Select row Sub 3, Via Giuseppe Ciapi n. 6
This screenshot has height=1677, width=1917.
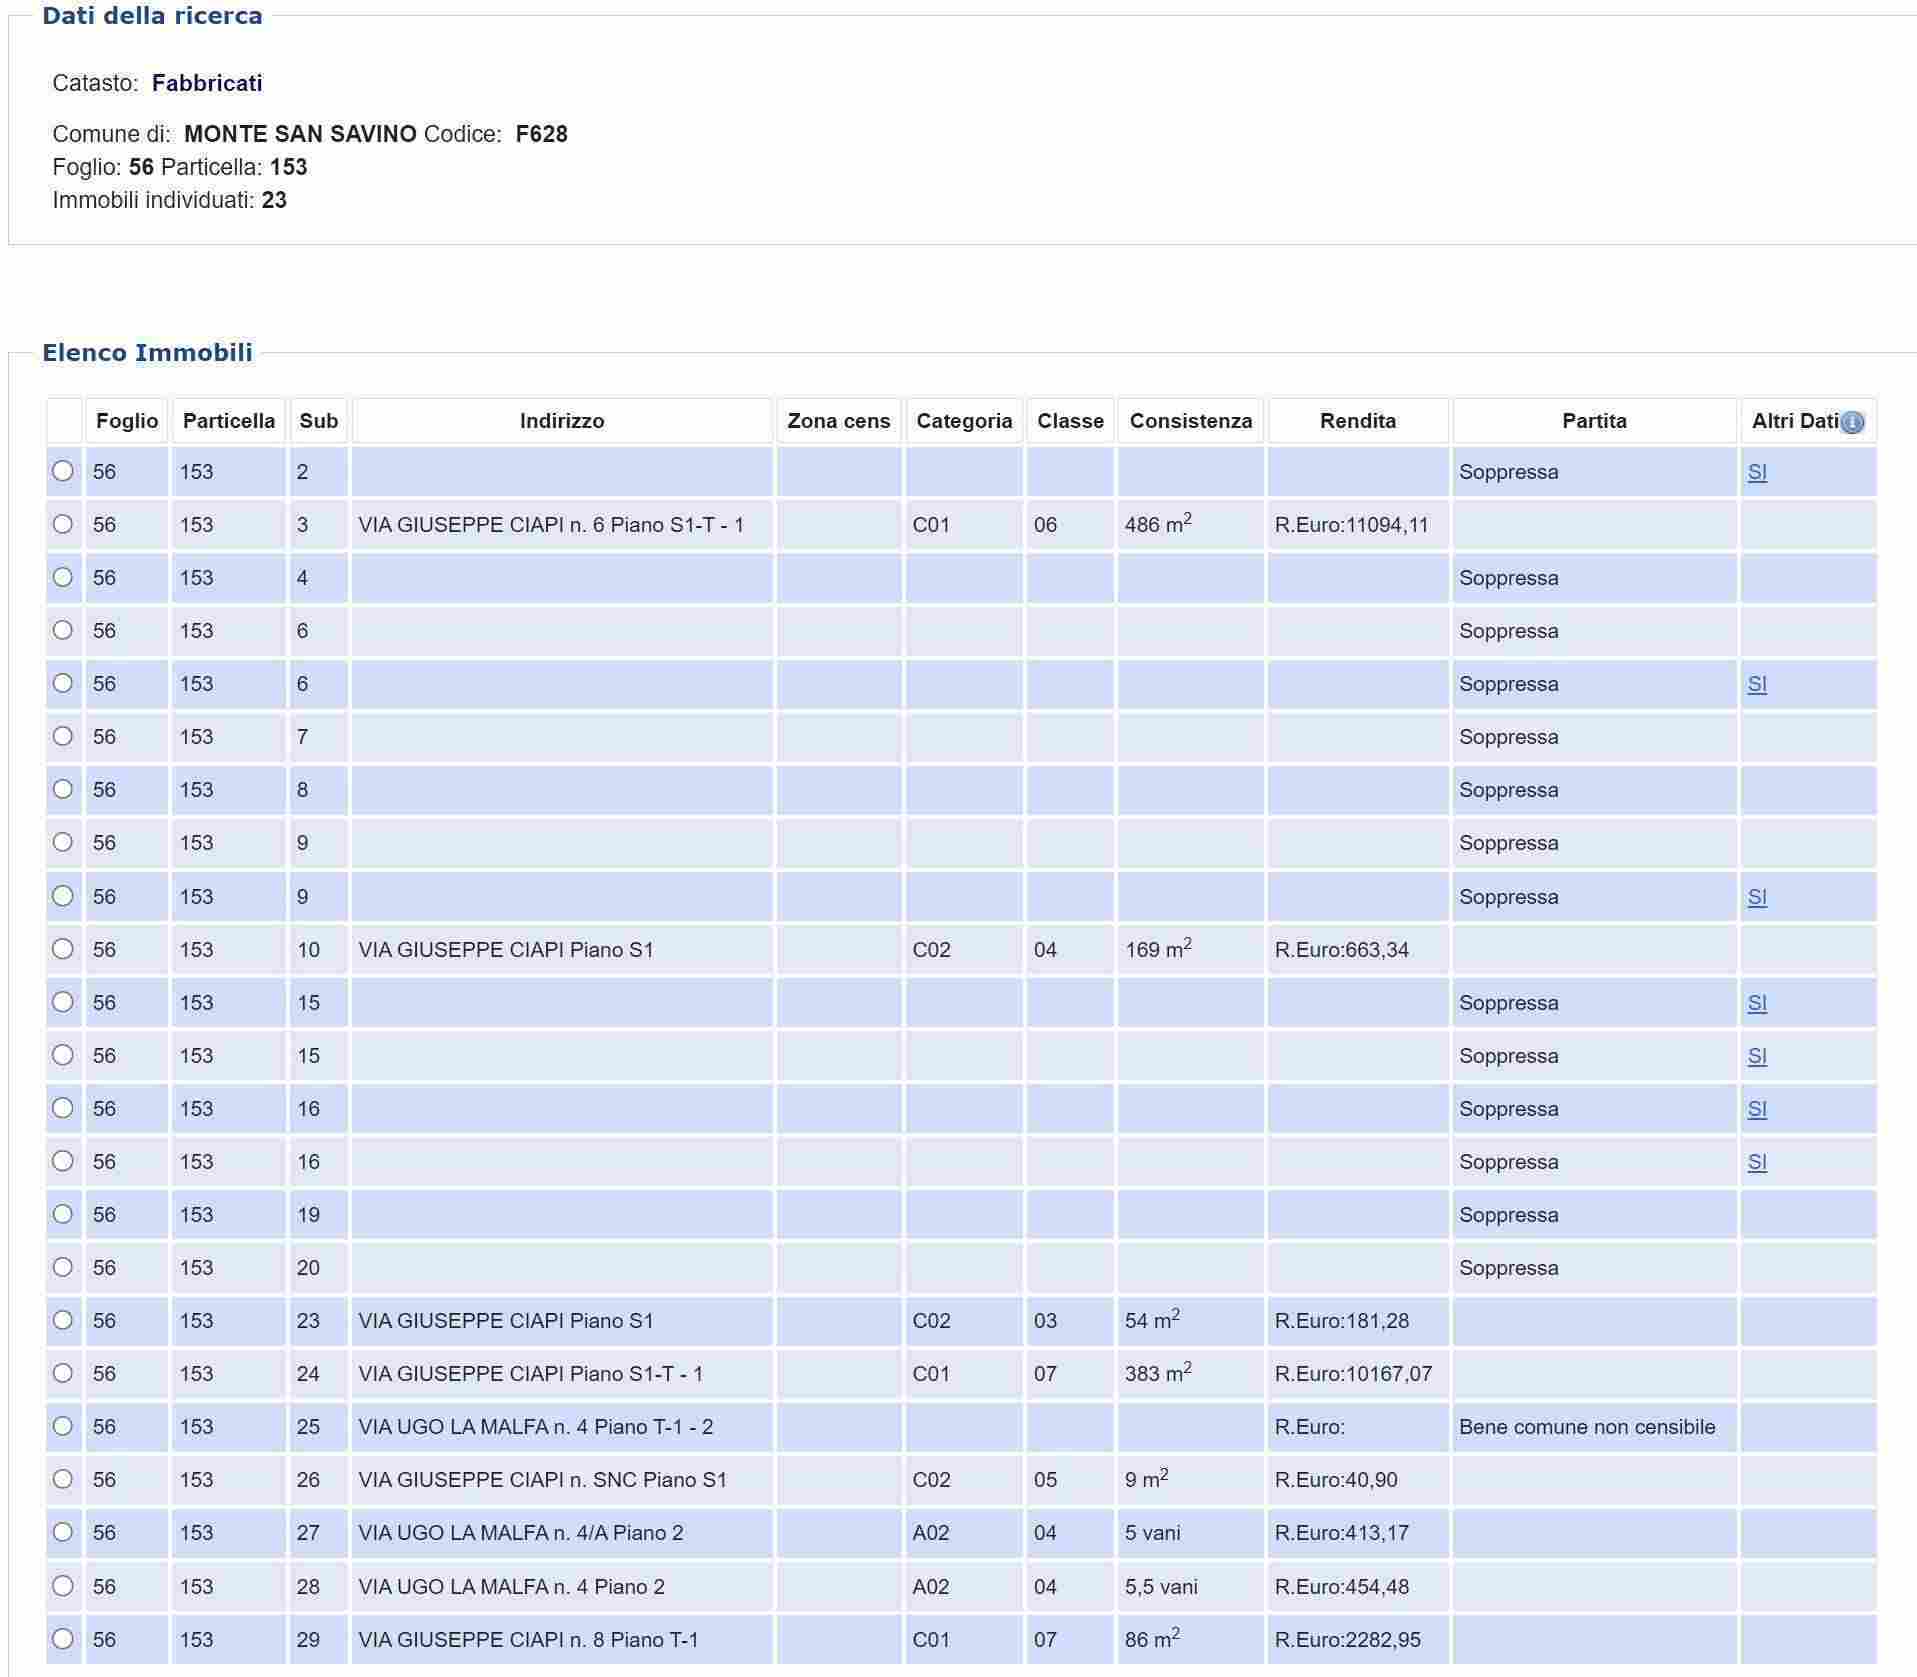tap(63, 524)
